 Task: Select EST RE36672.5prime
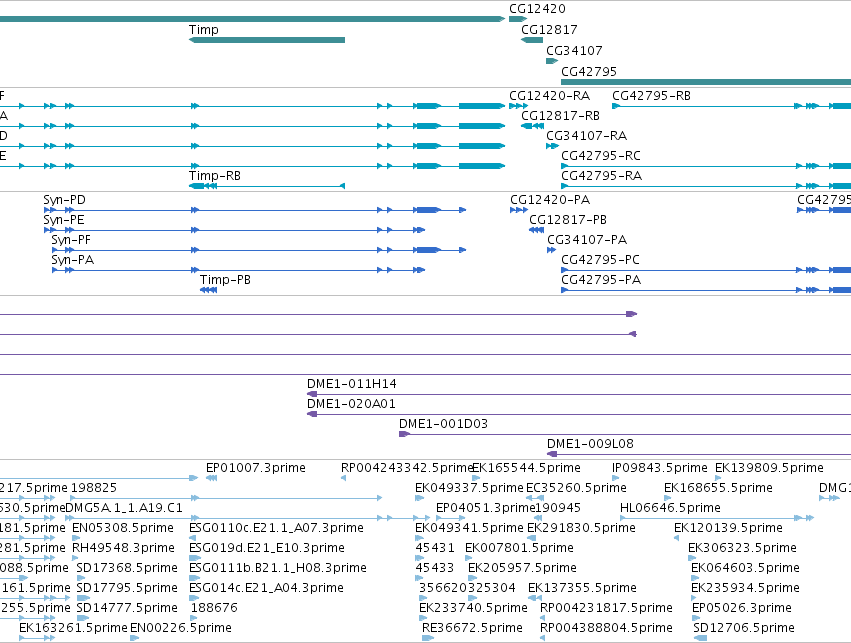pos(428,638)
